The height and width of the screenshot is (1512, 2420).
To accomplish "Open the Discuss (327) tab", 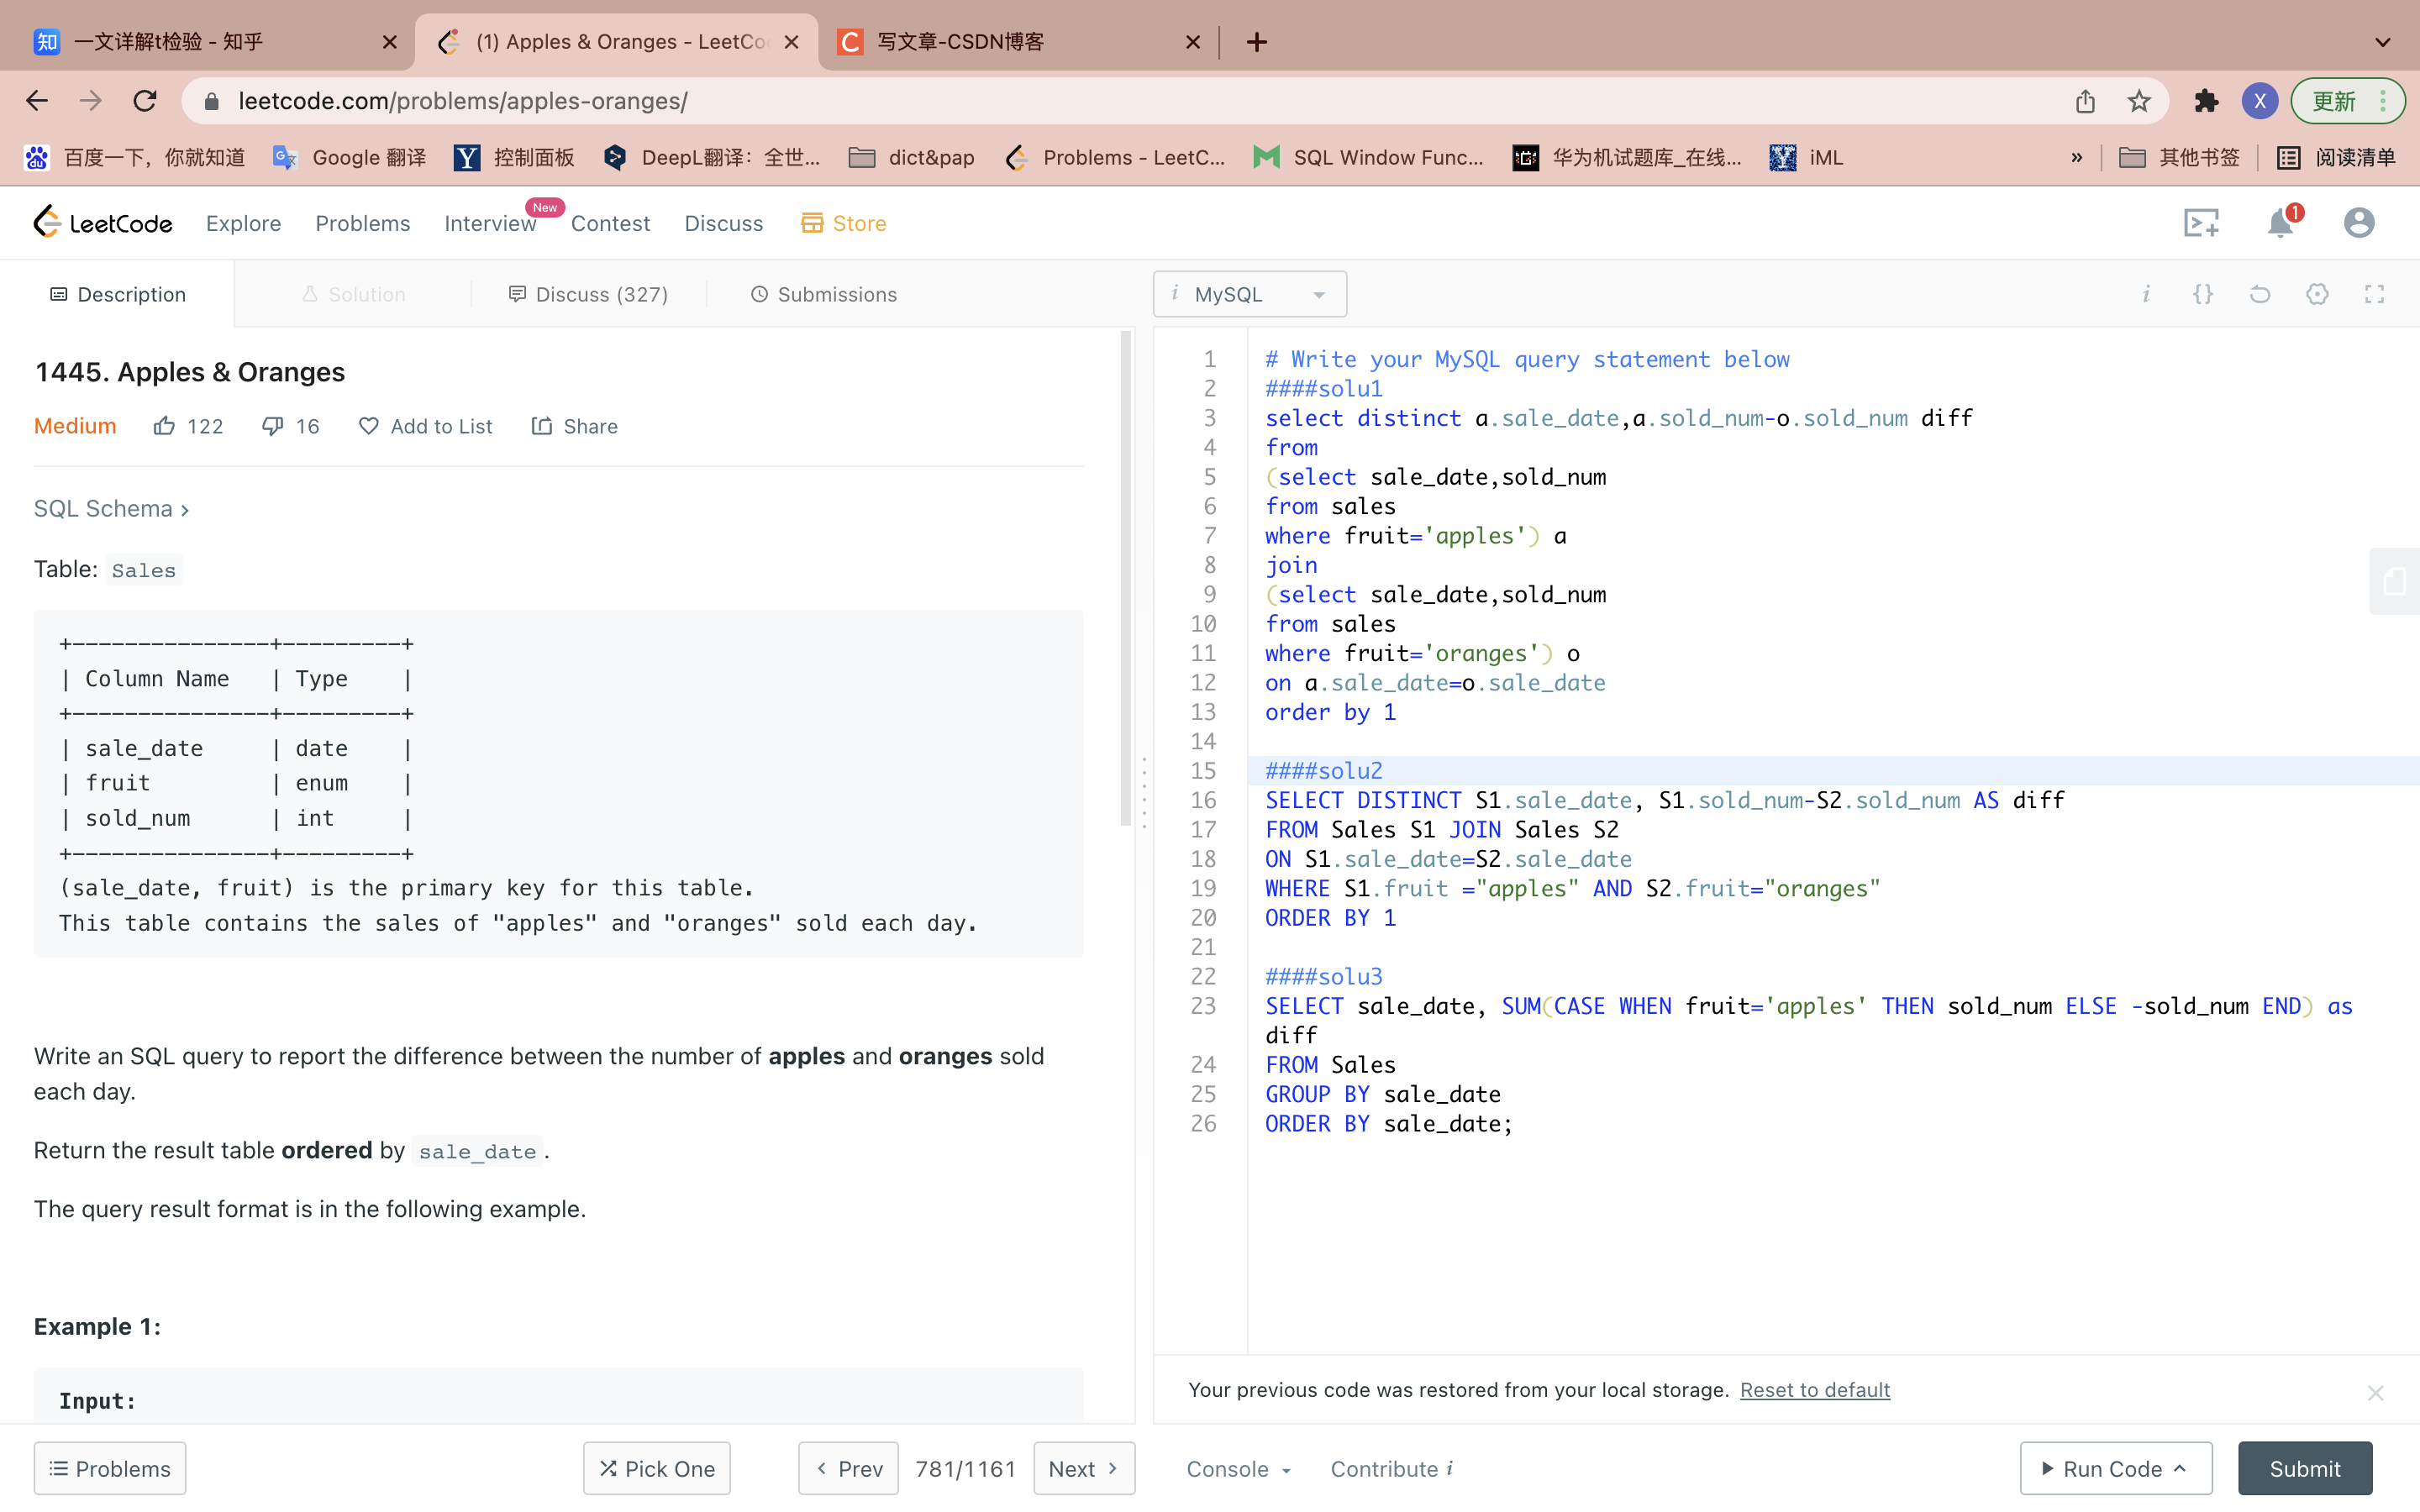I will (x=588, y=294).
